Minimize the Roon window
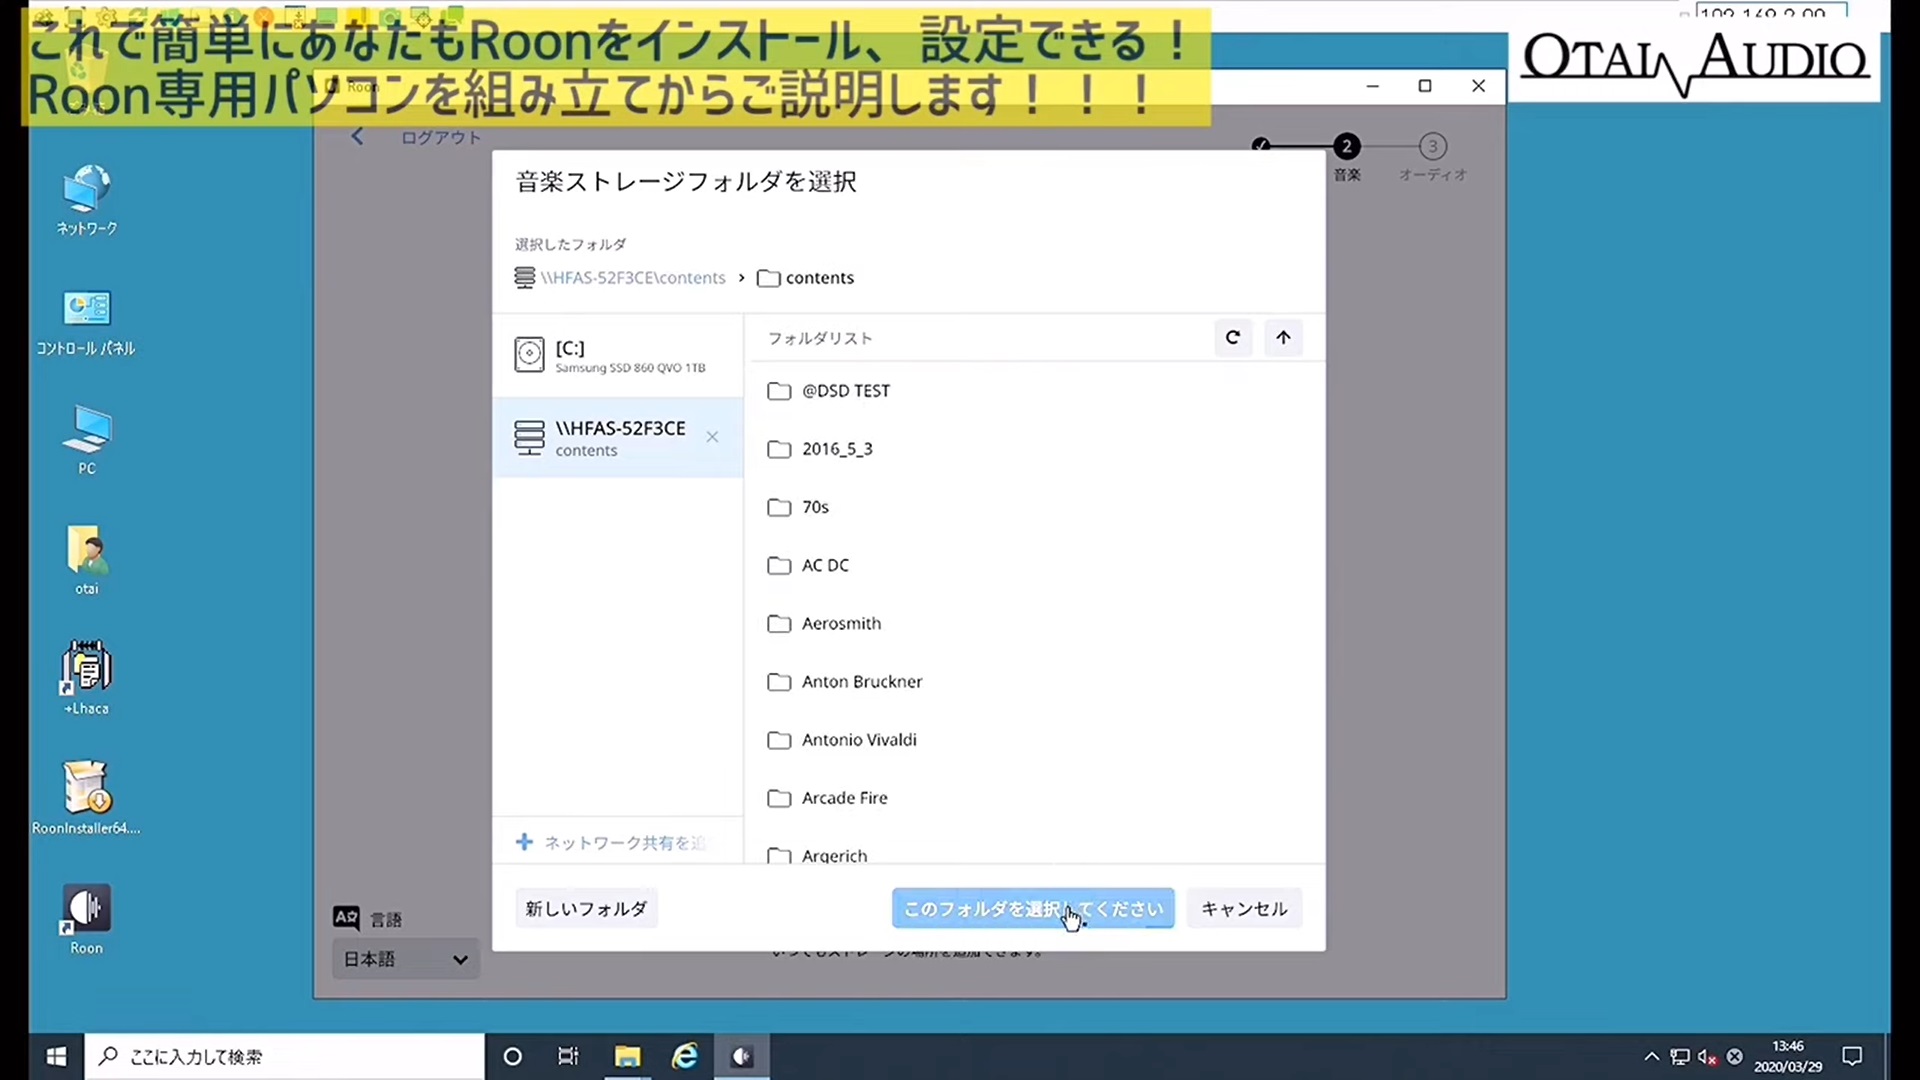This screenshot has width=1920, height=1080. click(1373, 86)
